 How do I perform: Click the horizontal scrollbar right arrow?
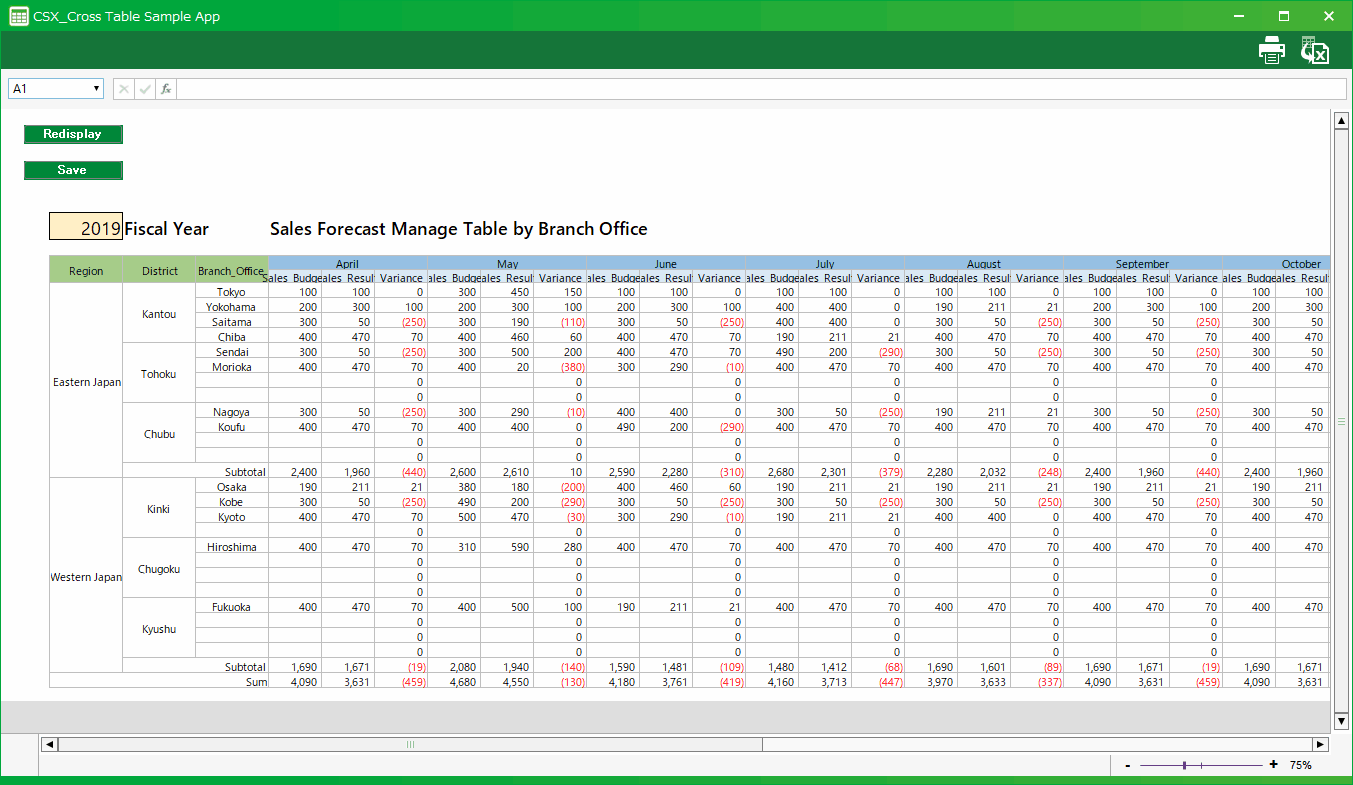[x=1320, y=744]
